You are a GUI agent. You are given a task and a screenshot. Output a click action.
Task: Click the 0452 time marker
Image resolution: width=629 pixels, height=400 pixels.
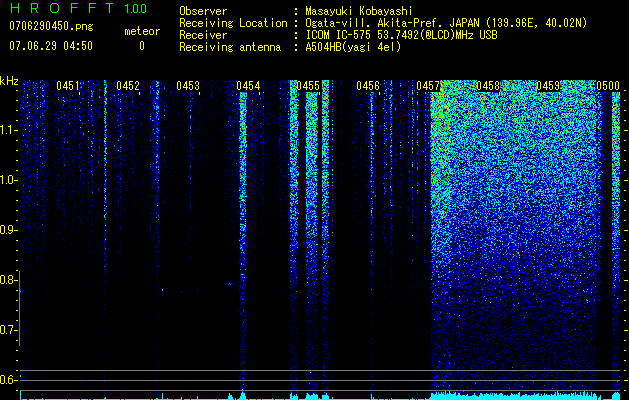(x=128, y=86)
